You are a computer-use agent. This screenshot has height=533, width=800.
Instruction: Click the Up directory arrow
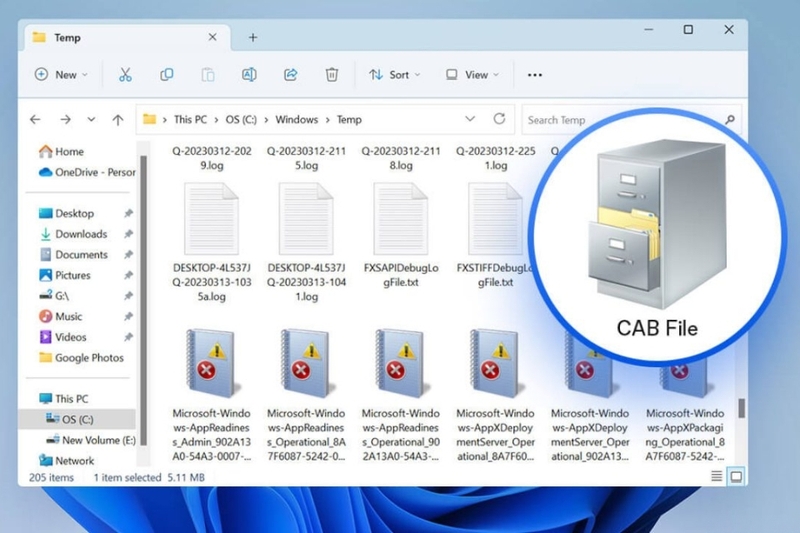(x=118, y=120)
